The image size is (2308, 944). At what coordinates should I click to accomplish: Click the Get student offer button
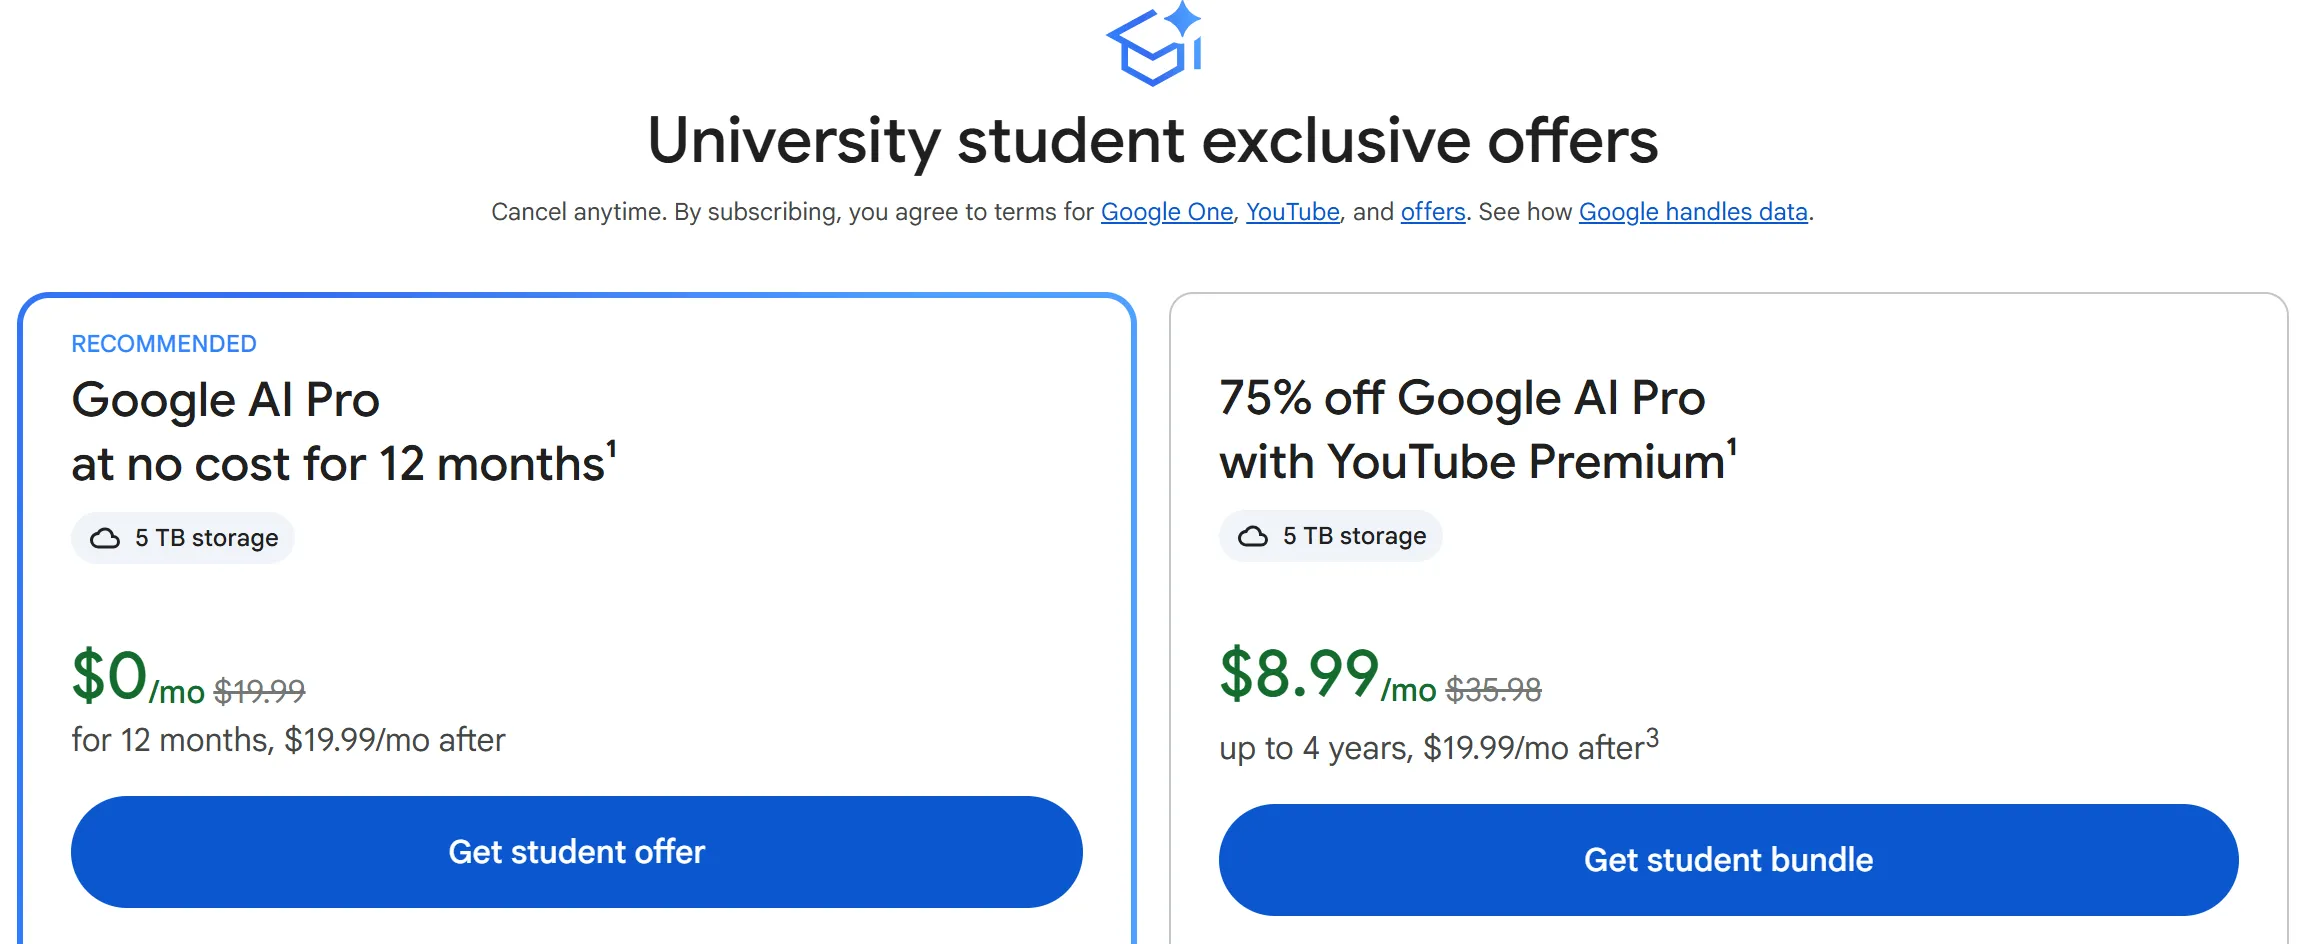[577, 852]
